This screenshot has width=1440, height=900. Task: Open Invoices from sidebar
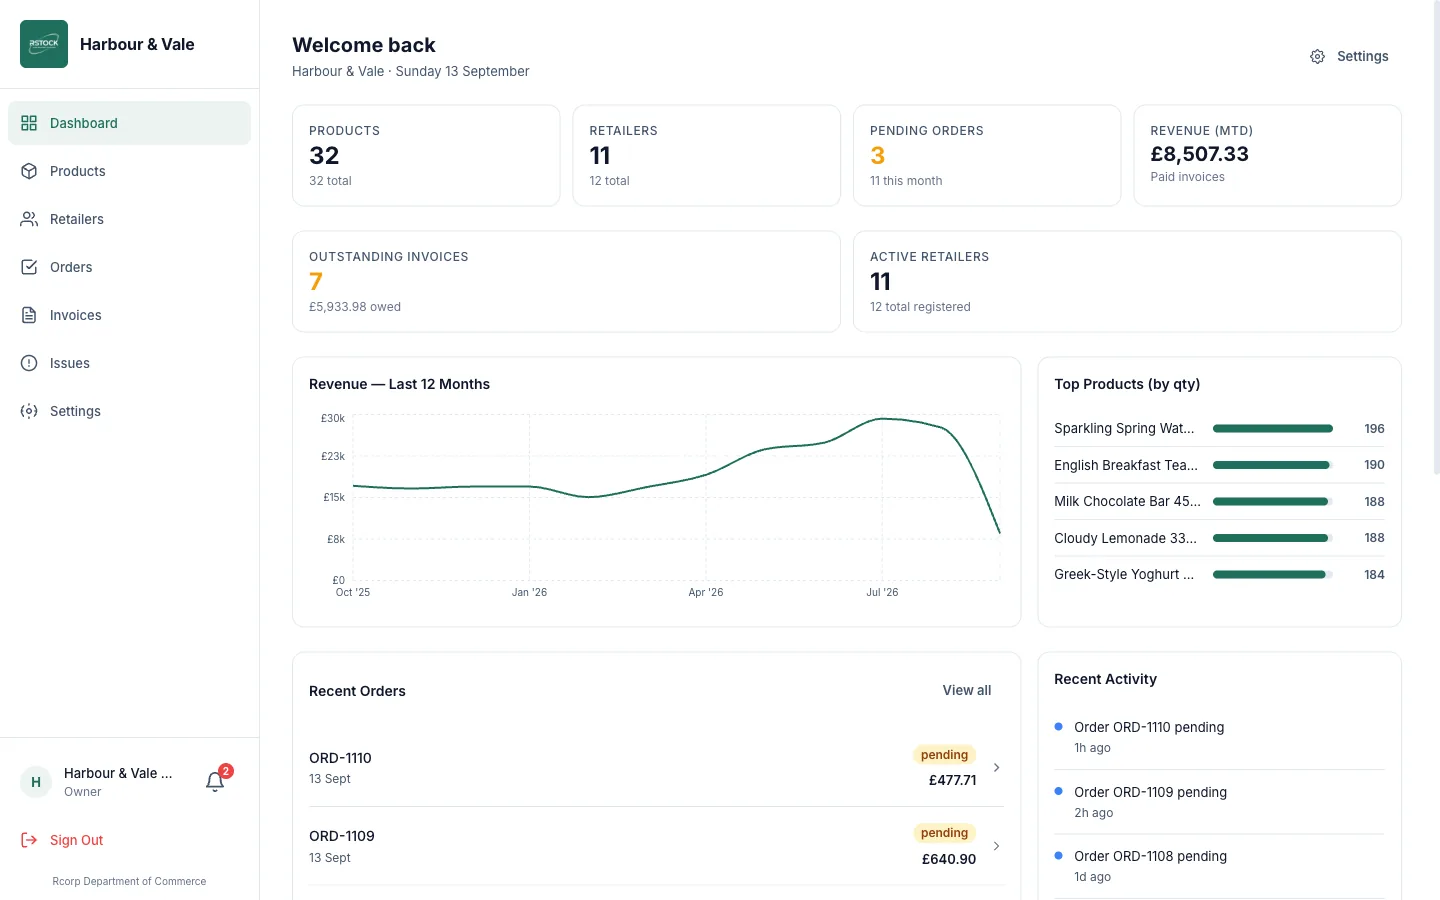coord(129,315)
